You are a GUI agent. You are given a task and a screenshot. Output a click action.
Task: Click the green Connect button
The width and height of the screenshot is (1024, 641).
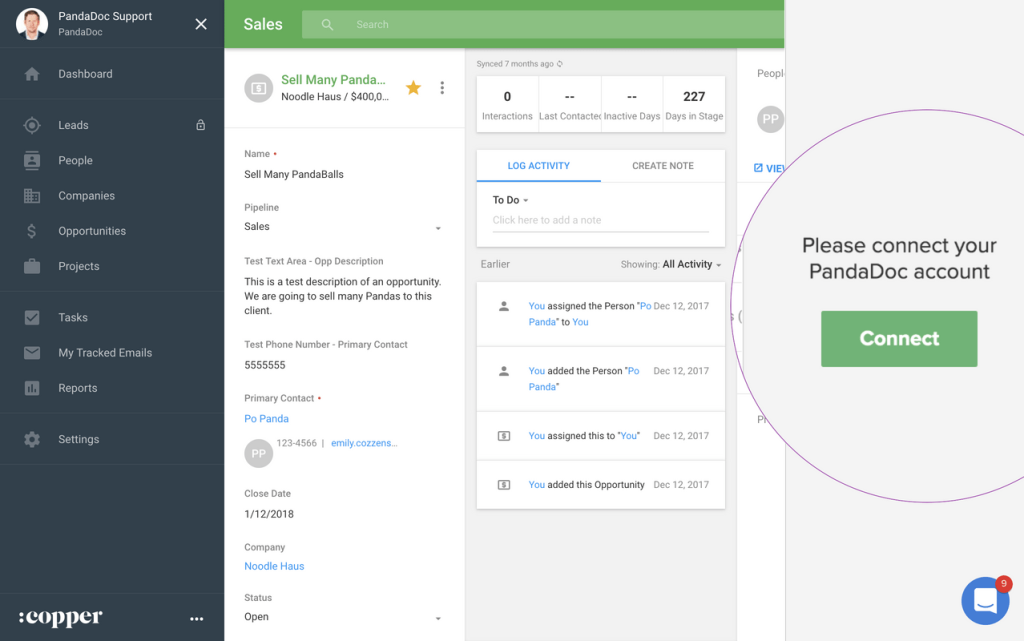[898, 338]
